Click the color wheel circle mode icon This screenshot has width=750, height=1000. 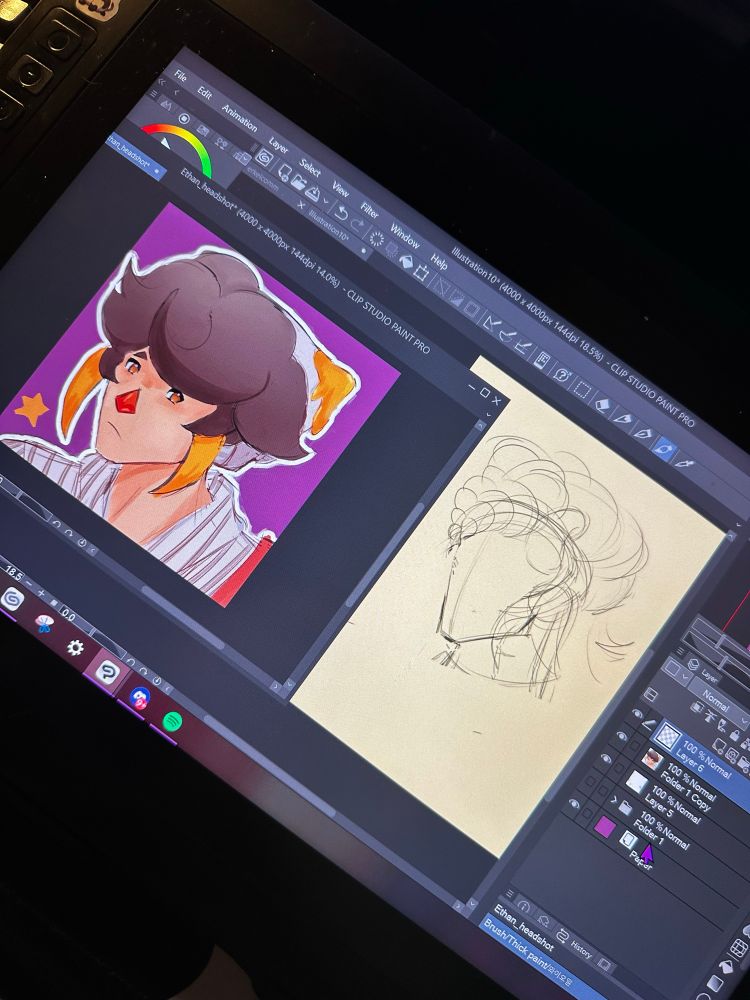[x=184, y=119]
